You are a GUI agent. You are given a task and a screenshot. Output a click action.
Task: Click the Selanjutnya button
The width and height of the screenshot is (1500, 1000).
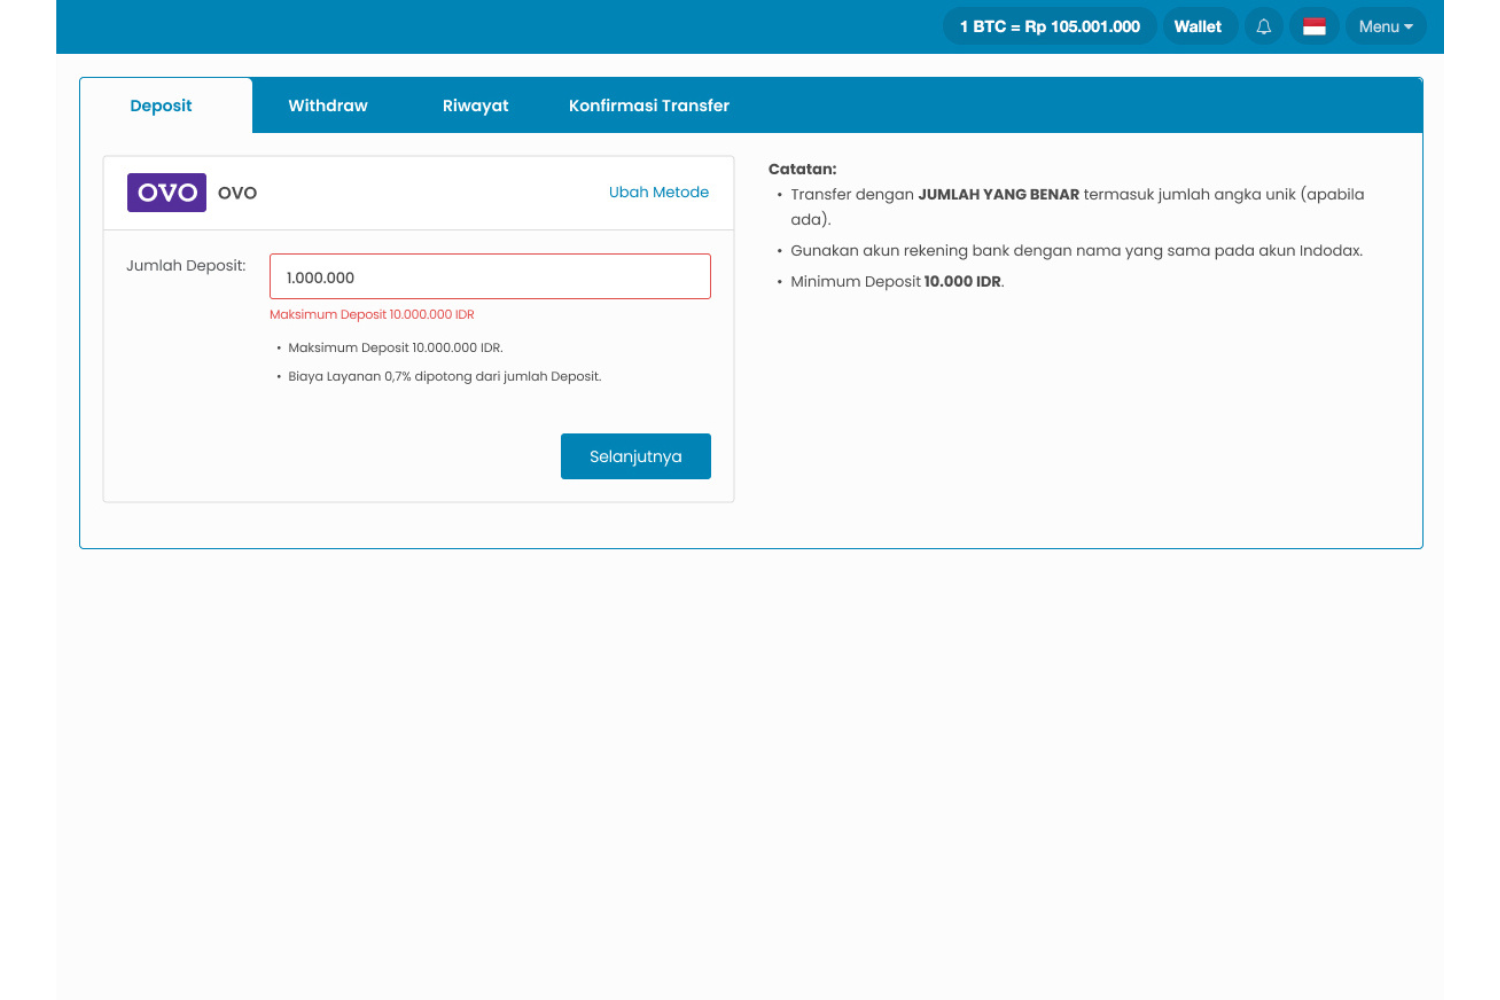click(636, 456)
